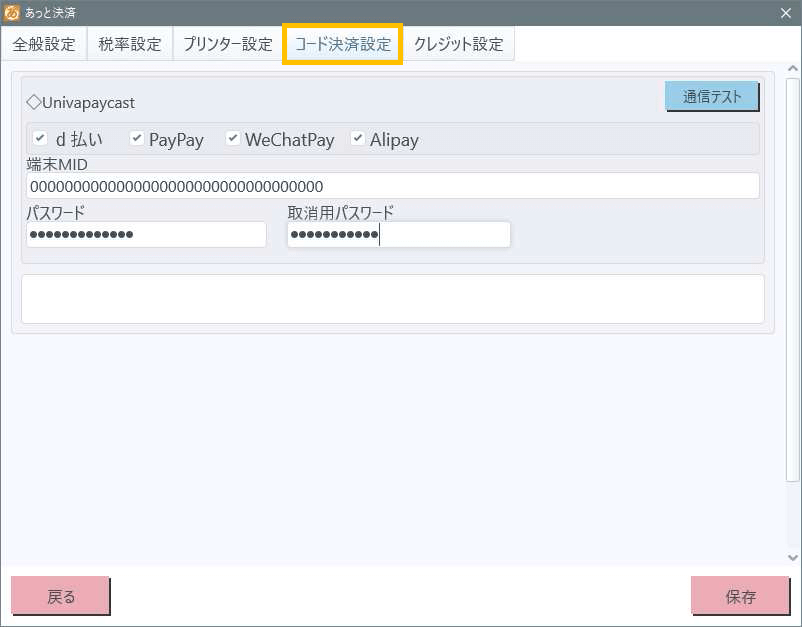Image resolution: width=802 pixels, height=627 pixels.
Task: Select the コード決済設定 tab
Action: tap(342, 45)
